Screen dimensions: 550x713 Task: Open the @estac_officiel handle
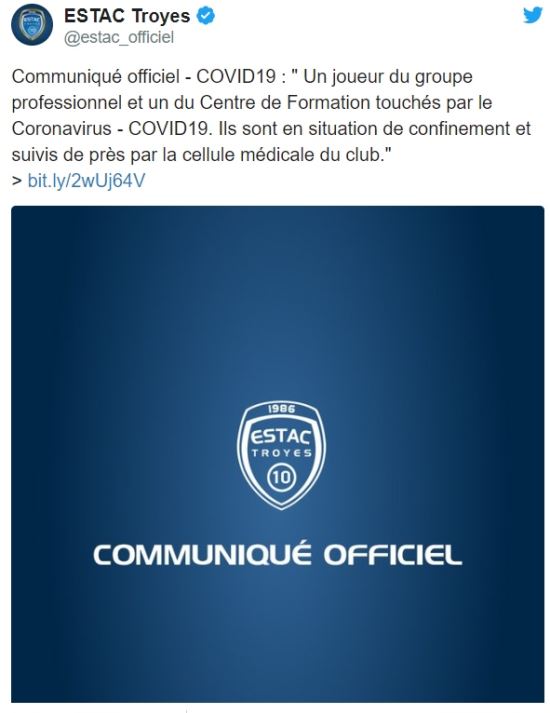point(119,37)
